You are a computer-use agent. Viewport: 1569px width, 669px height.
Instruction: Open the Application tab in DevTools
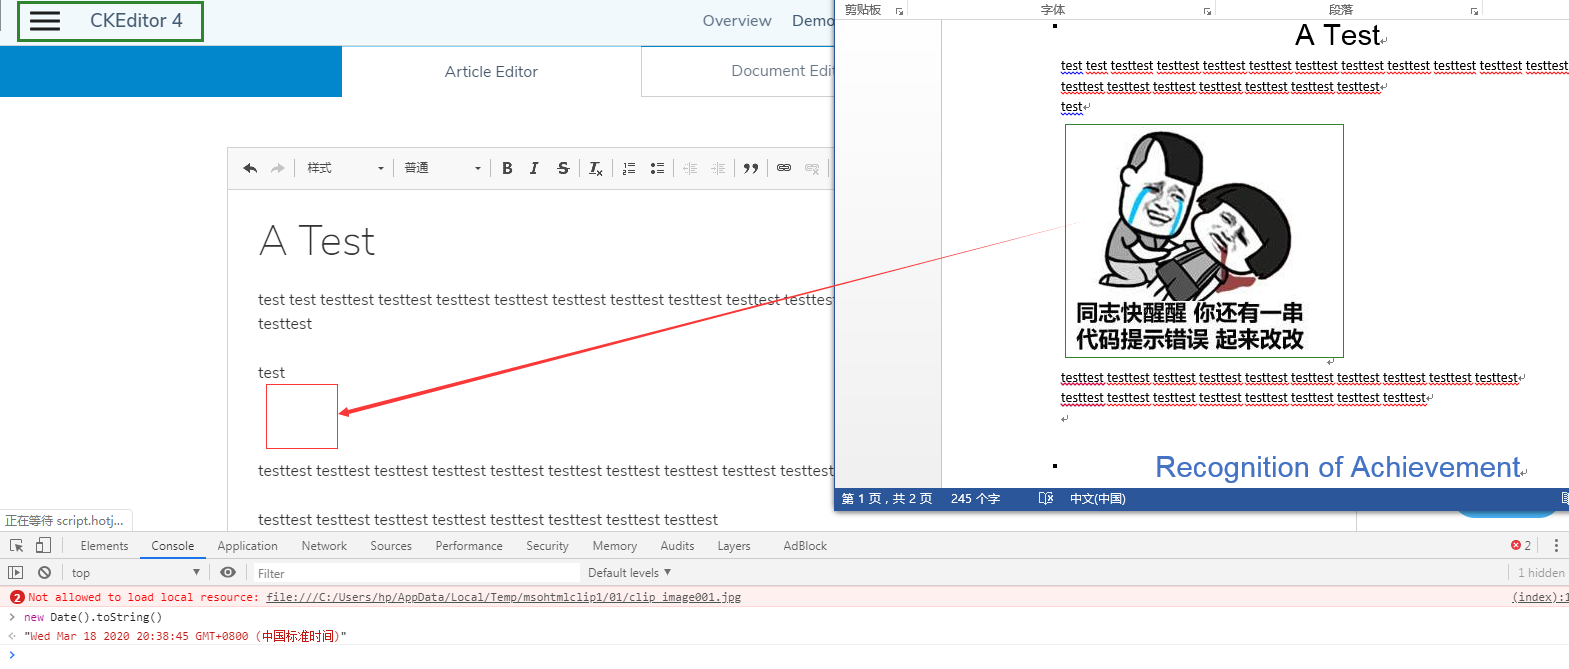coord(247,546)
